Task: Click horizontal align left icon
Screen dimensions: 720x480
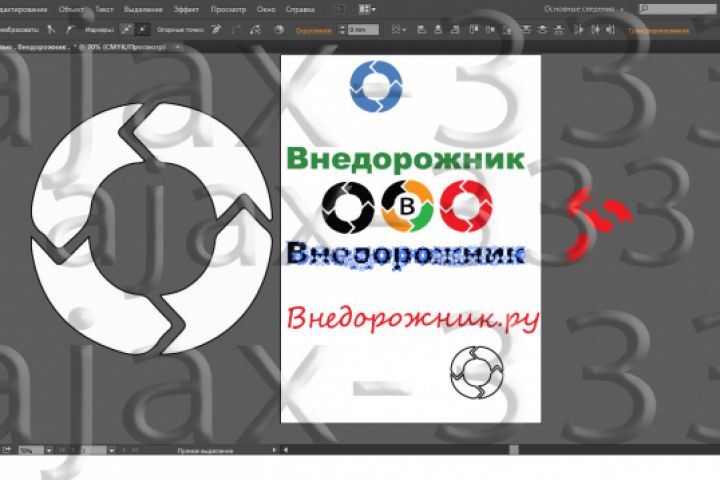Action: pyautogui.click(x=422, y=30)
